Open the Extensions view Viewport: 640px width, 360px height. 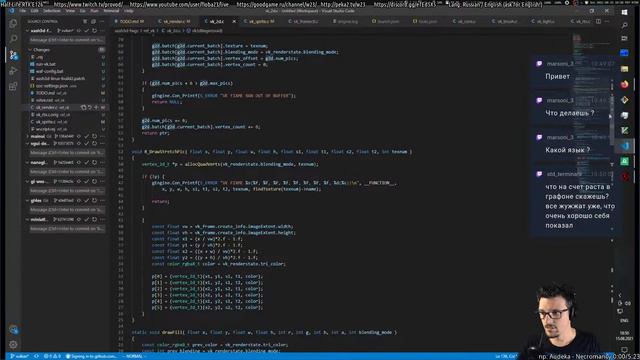pos(13,86)
